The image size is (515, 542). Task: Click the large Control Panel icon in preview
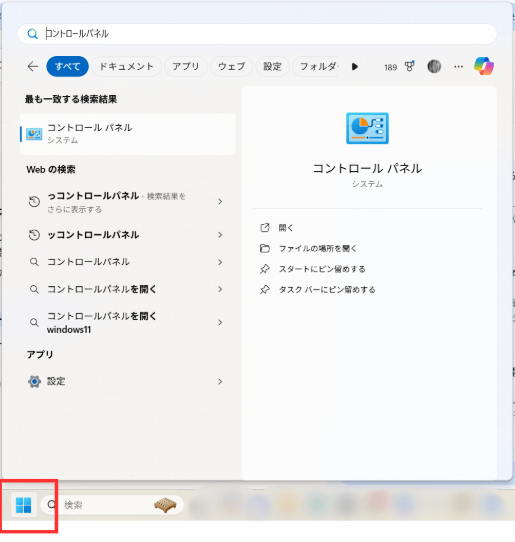pyautogui.click(x=367, y=128)
